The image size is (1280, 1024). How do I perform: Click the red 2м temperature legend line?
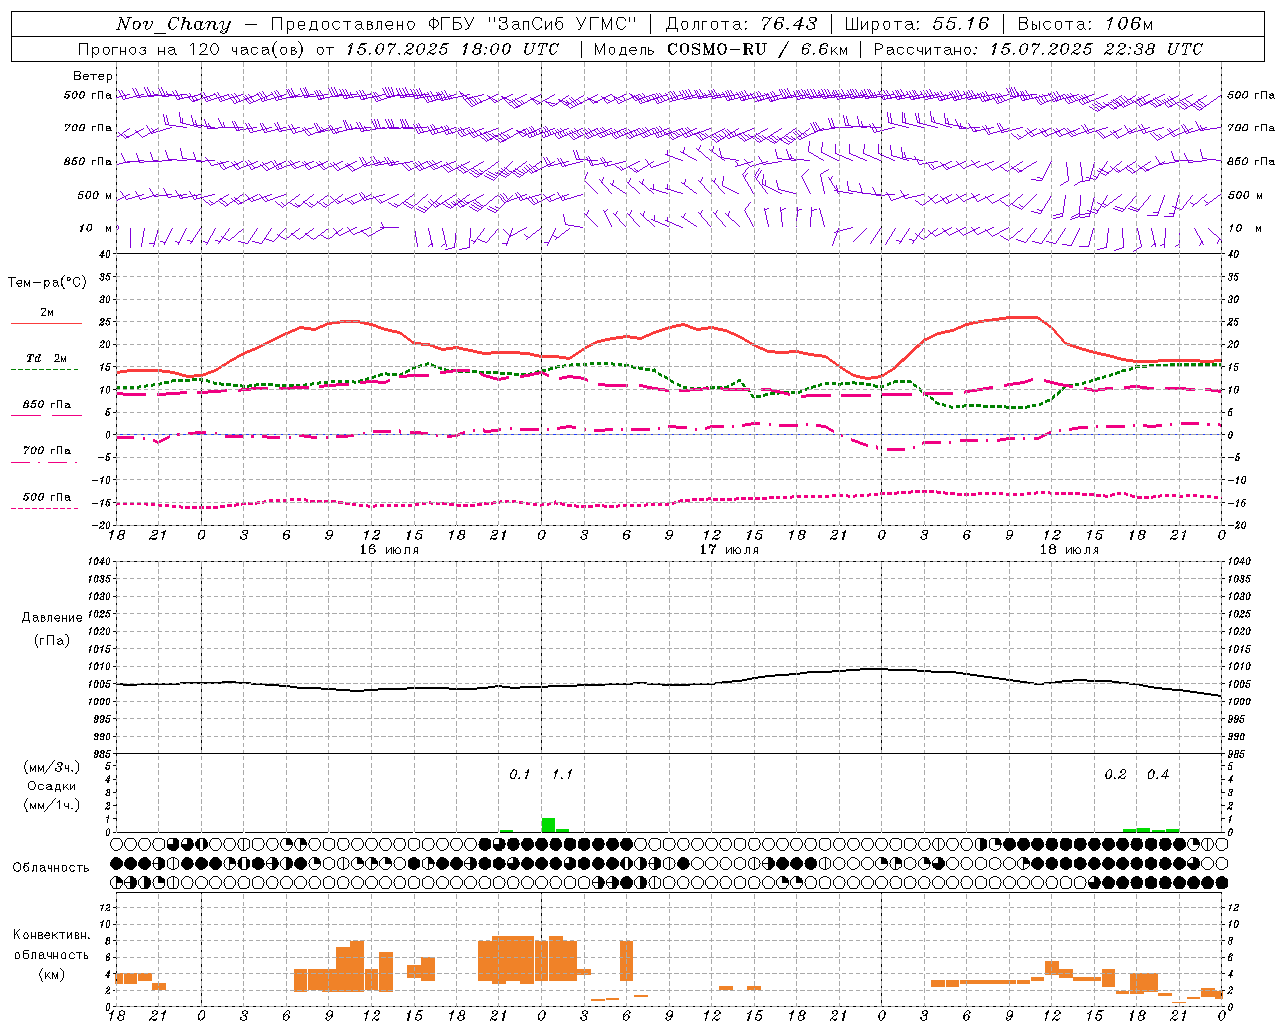click(47, 323)
